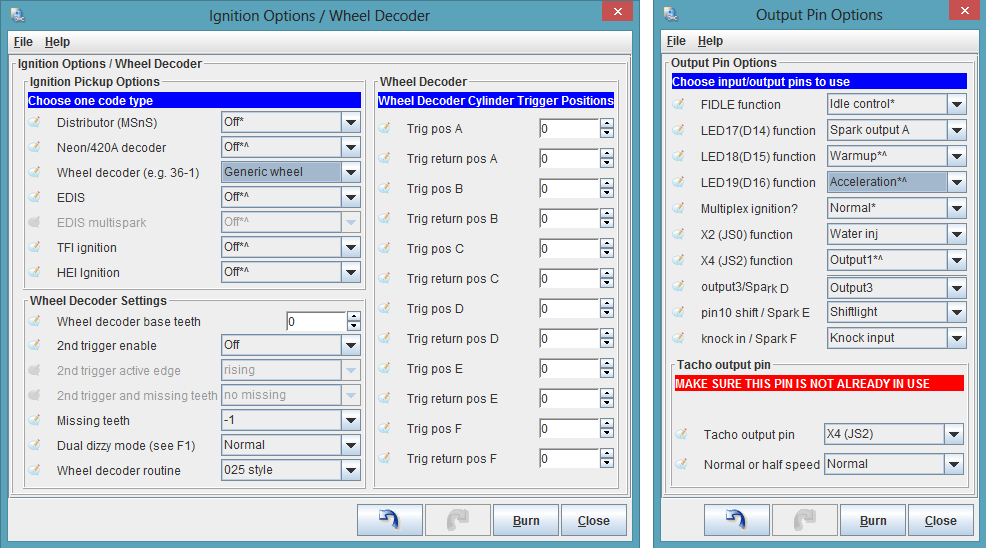Open the Distributor (MSnS) dropdown
Screen dimensions: 986x548
[291, 122]
